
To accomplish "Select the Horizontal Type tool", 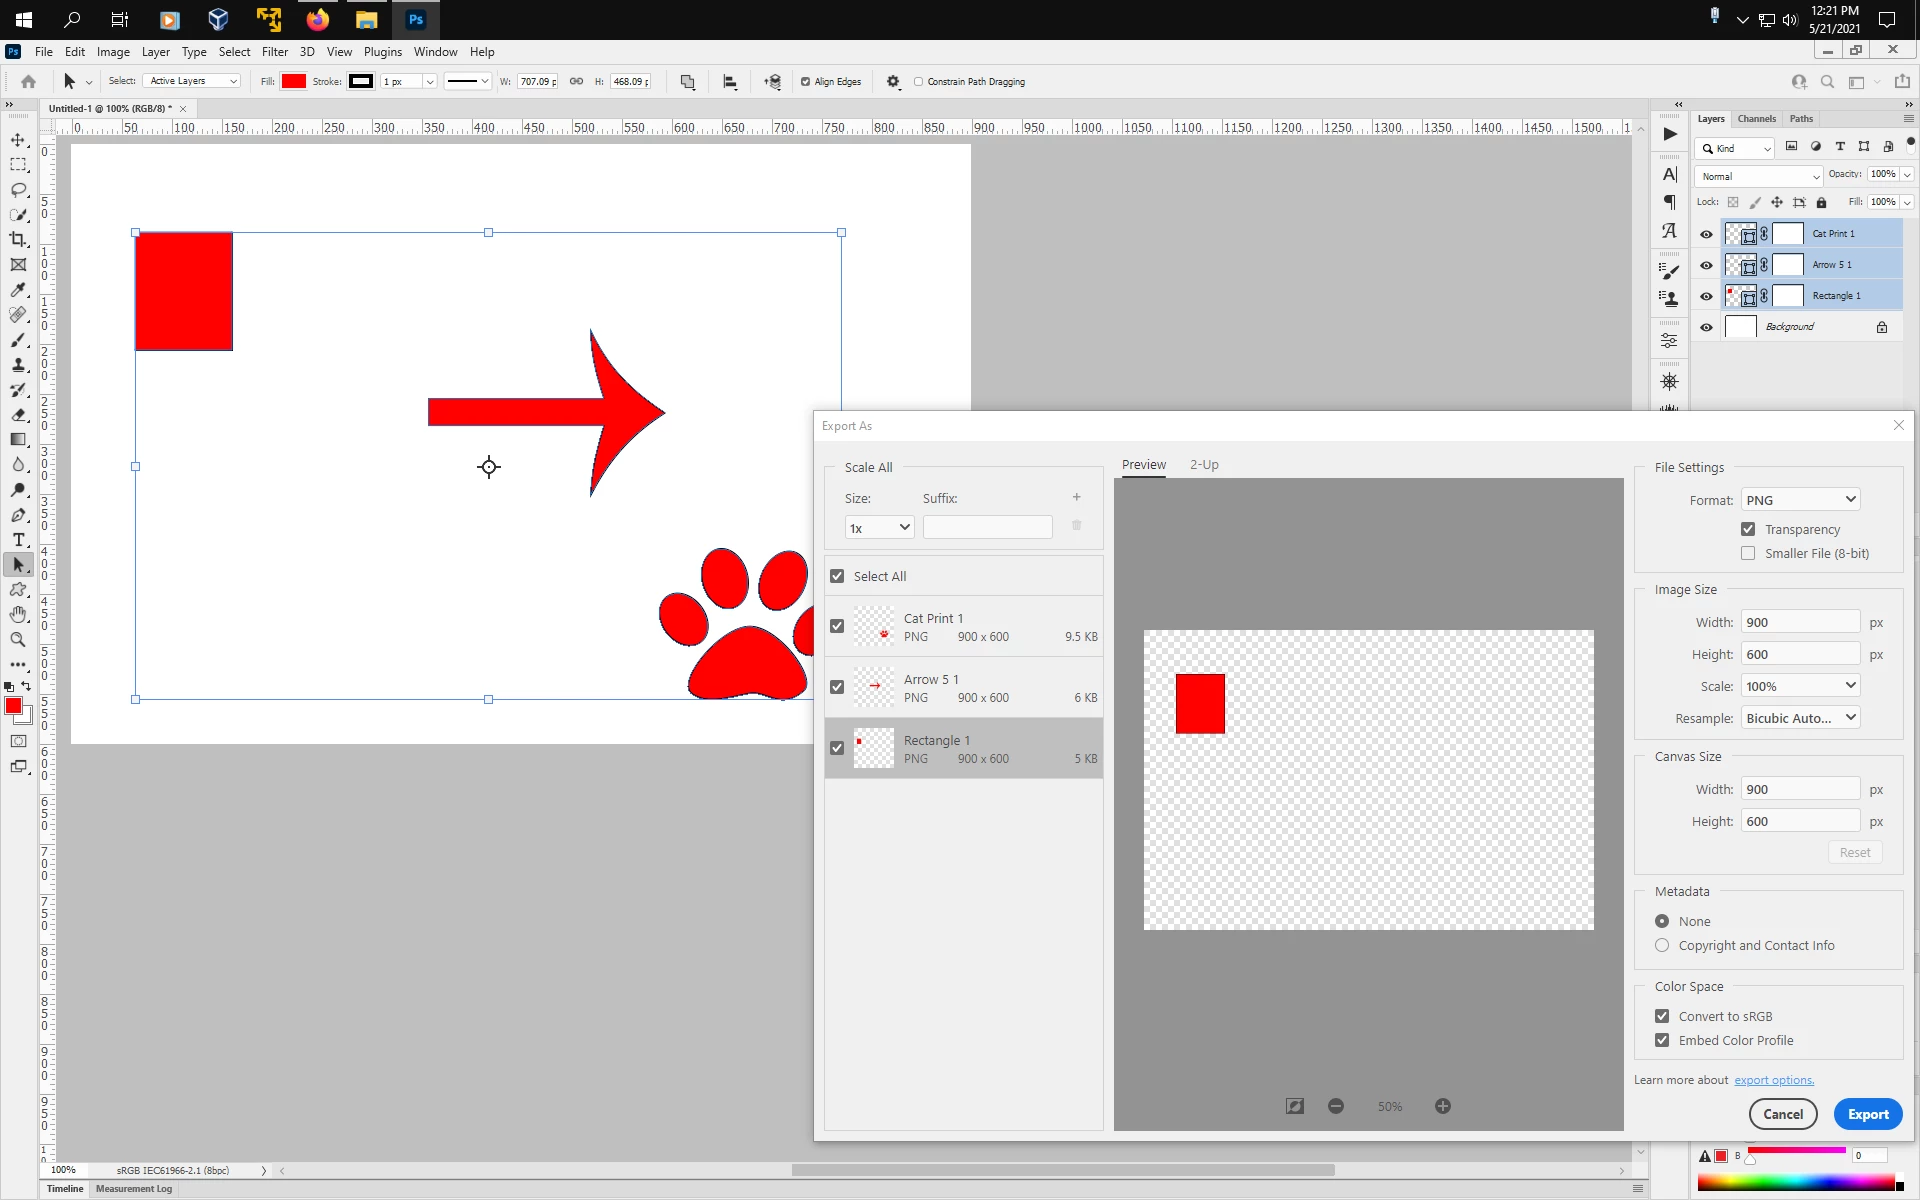I will 18,540.
